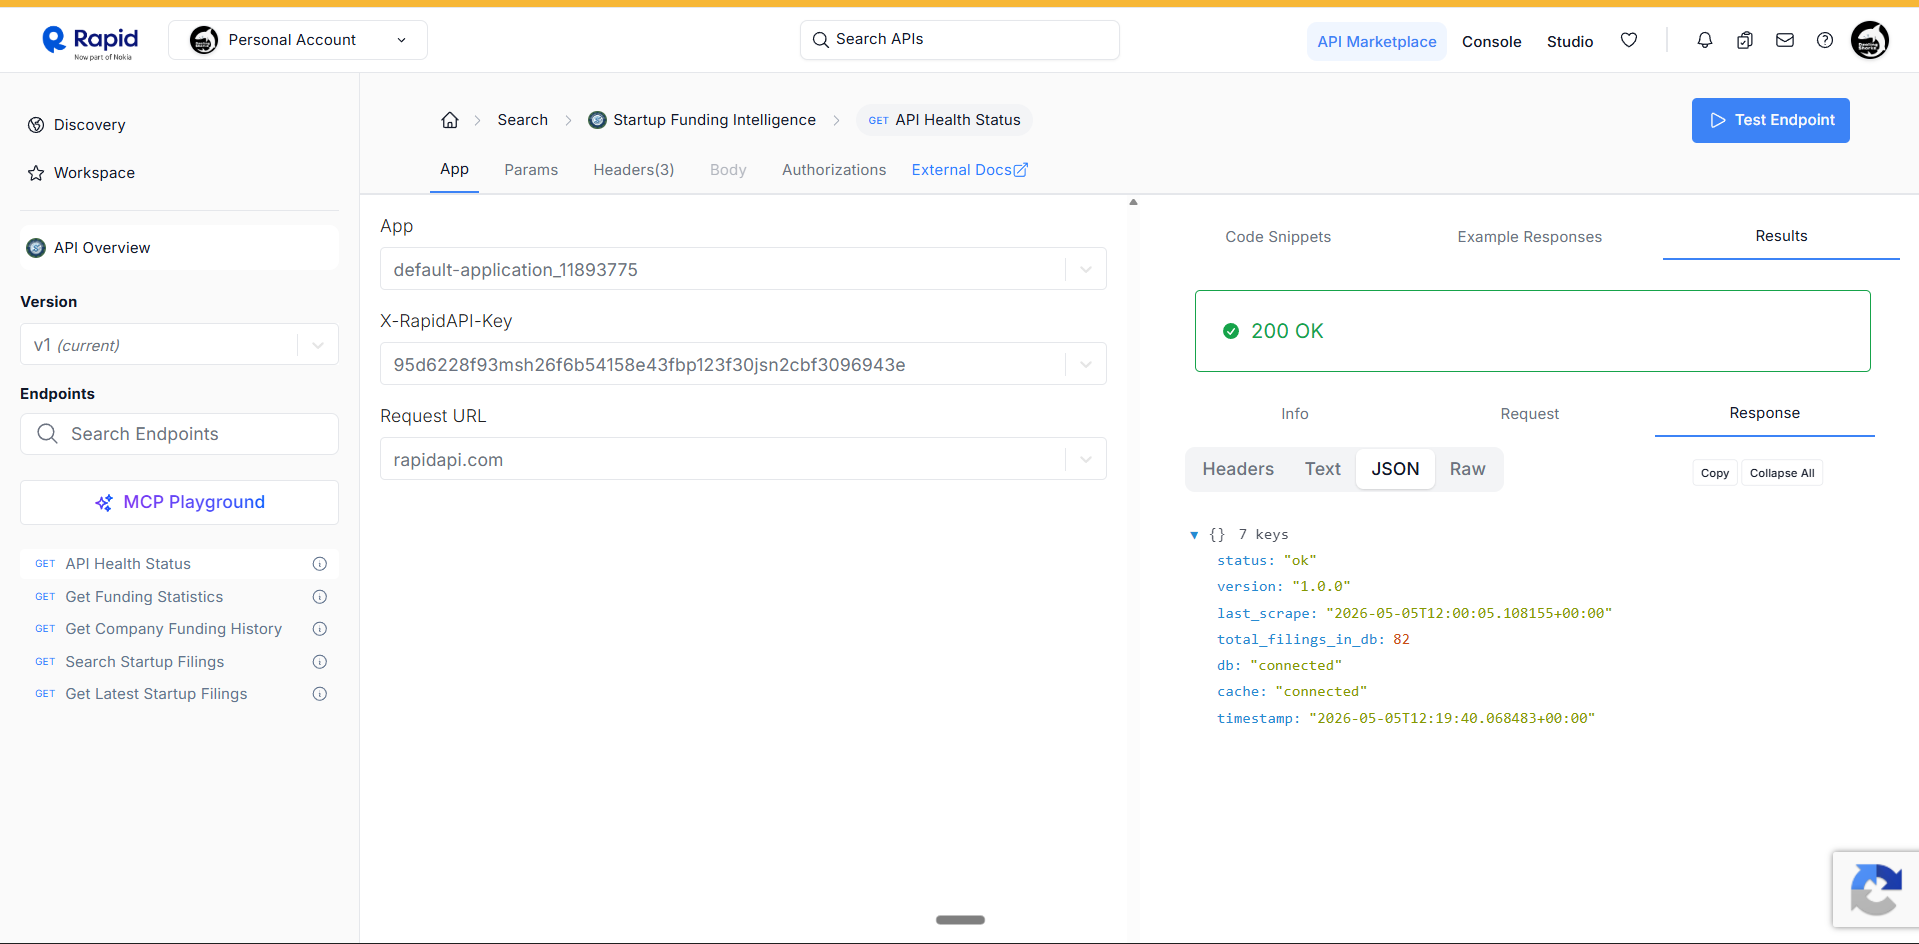The image size is (1919, 944).
Task: Click the 200 OK status box
Action: click(x=1532, y=331)
